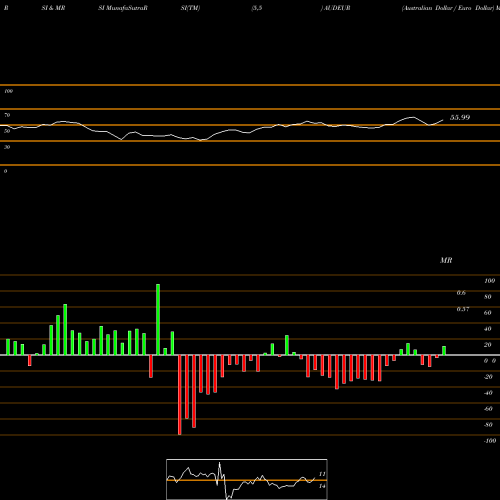Viewport: 500px width, 500px height.
Task: Click the '(5,5' parameter text in the header
Action: [257, 8]
